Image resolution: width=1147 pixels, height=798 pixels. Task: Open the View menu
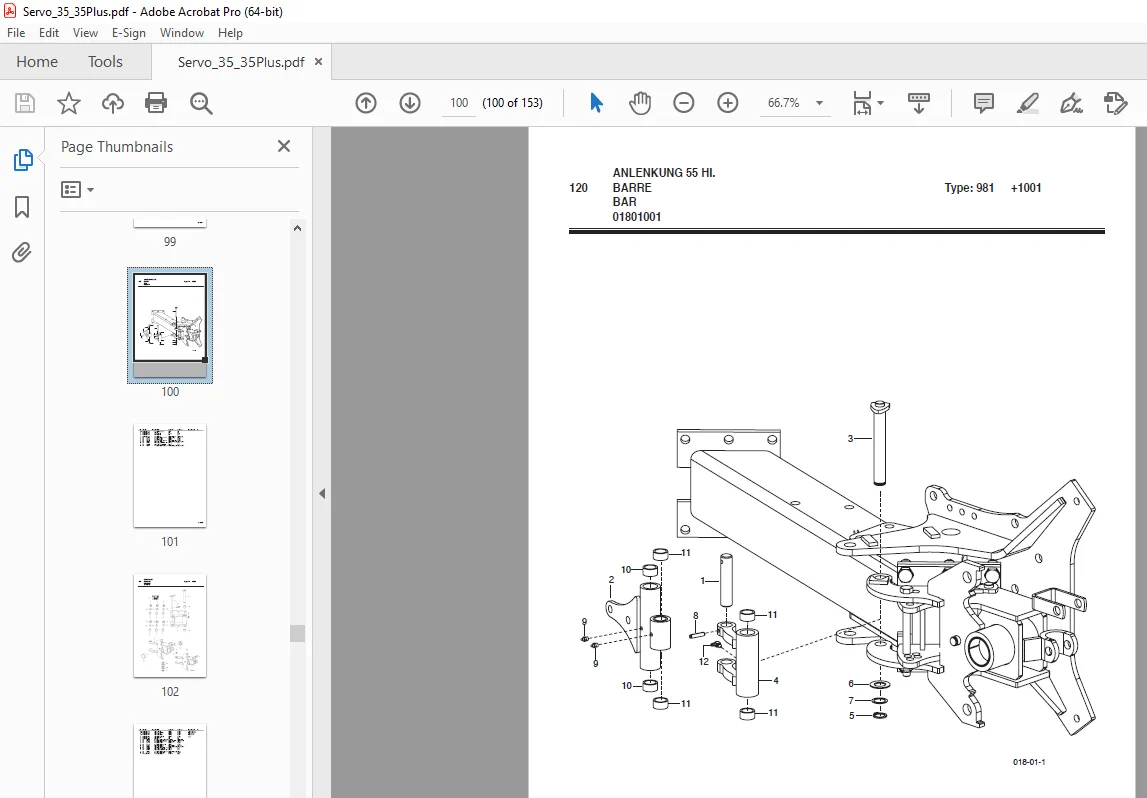click(85, 33)
